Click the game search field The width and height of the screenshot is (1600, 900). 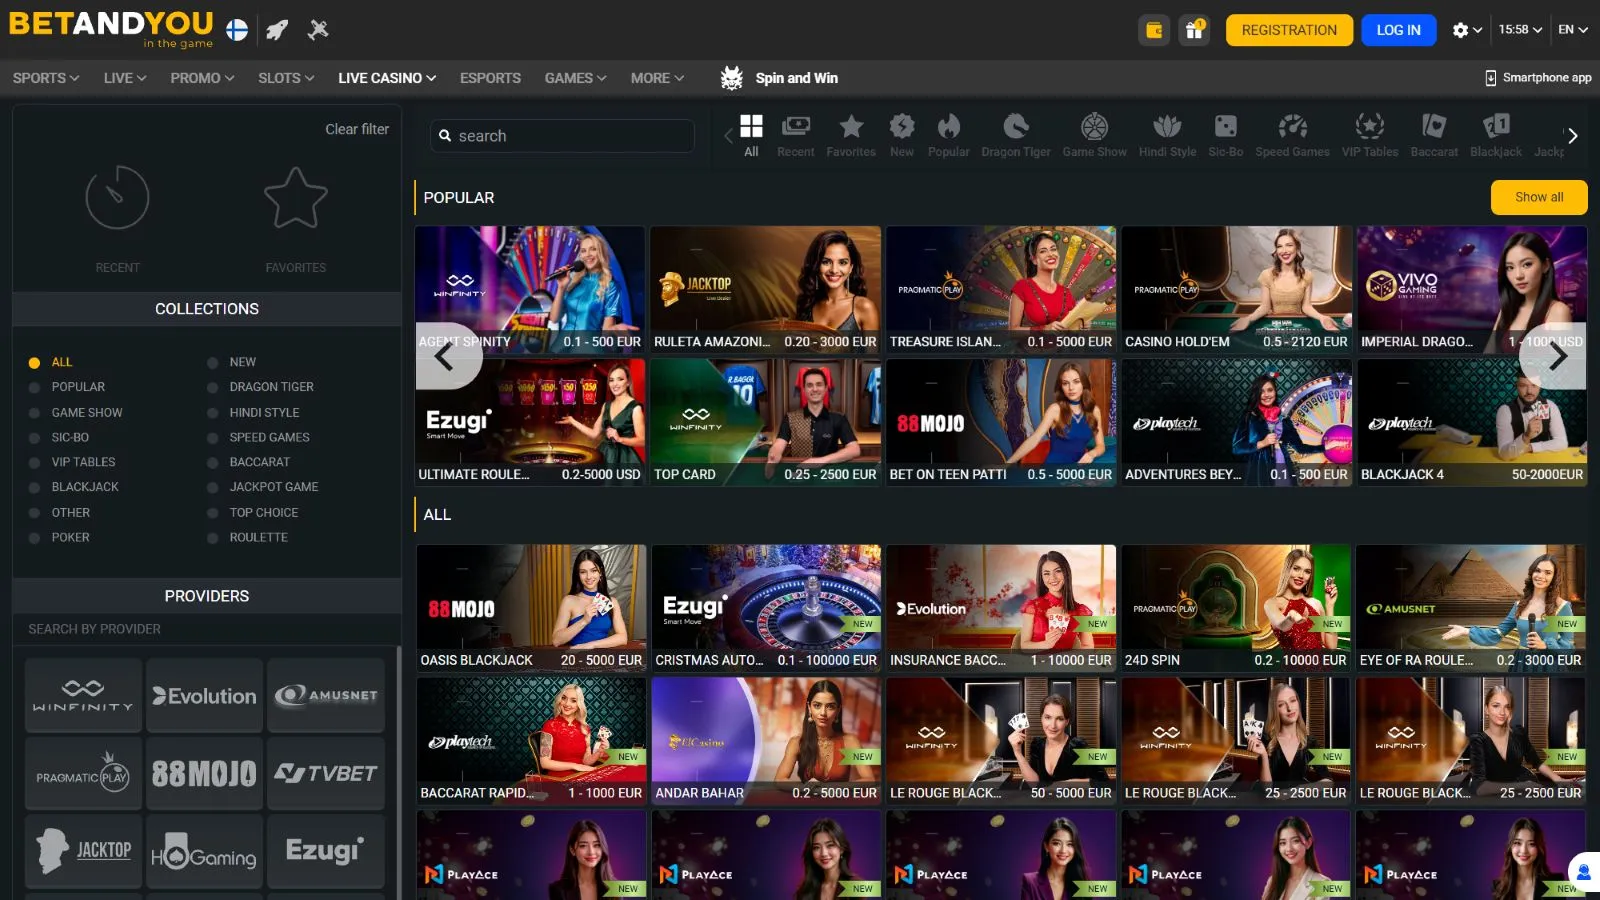click(x=562, y=136)
